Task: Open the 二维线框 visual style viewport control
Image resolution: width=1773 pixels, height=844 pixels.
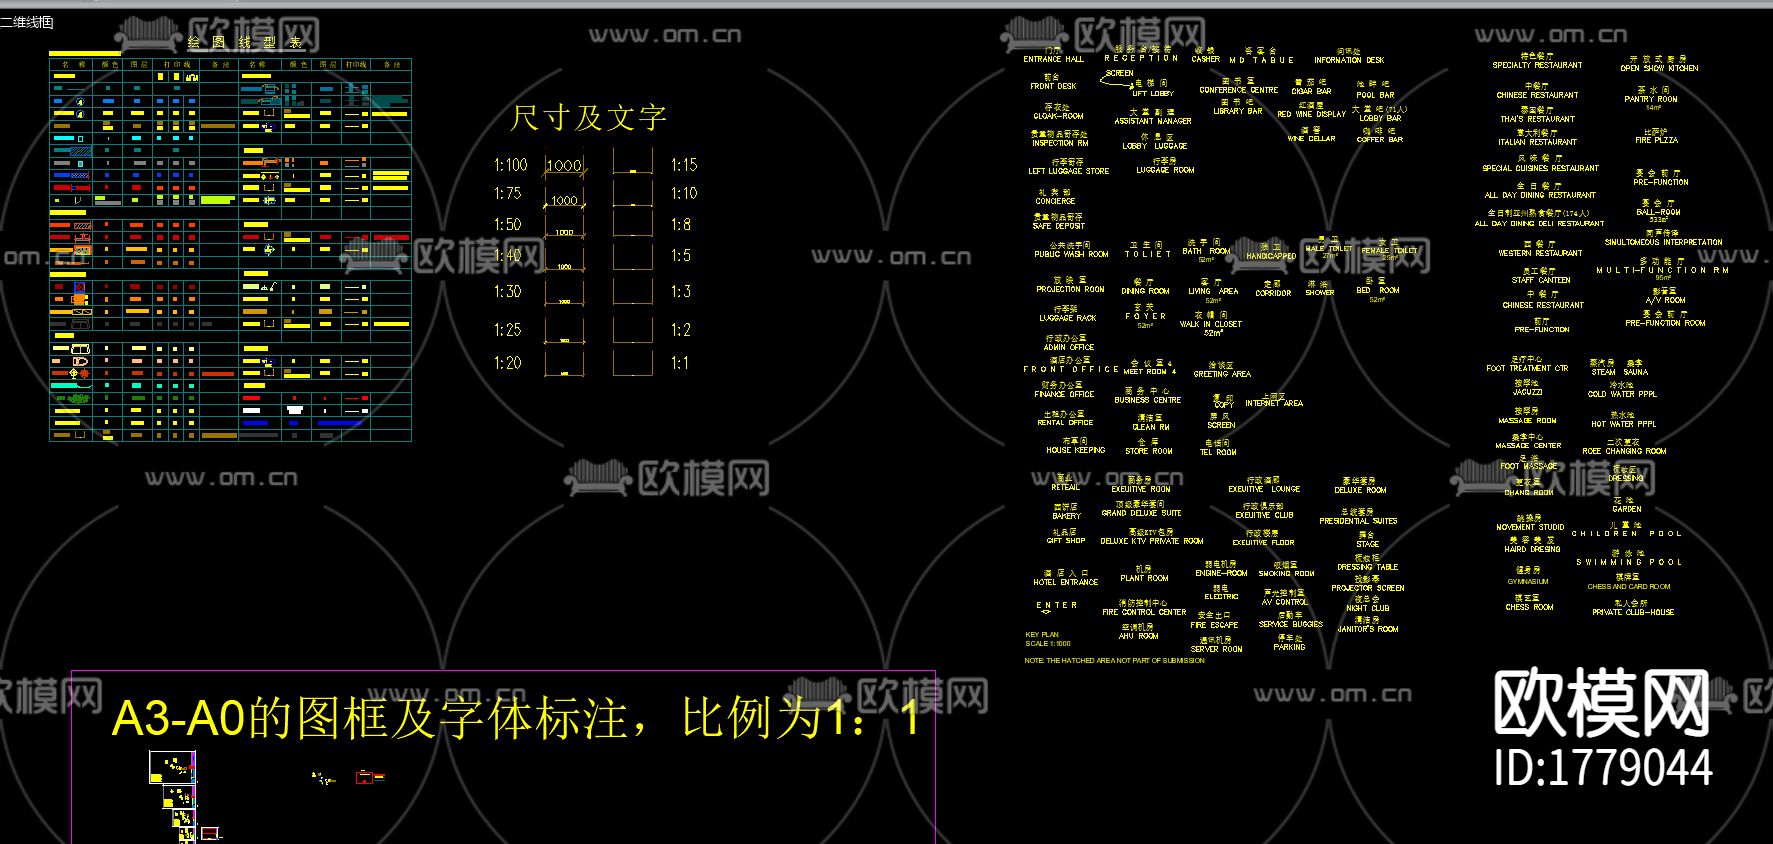Action: (x=27, y=21)
